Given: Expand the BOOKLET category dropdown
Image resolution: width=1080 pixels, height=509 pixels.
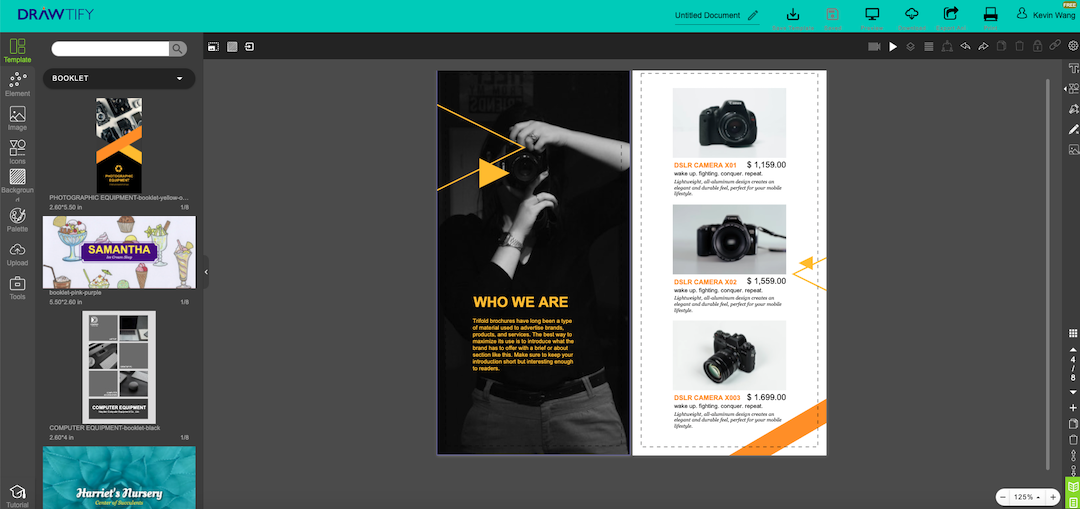Looking at the screenshot, I should (119, 79).
